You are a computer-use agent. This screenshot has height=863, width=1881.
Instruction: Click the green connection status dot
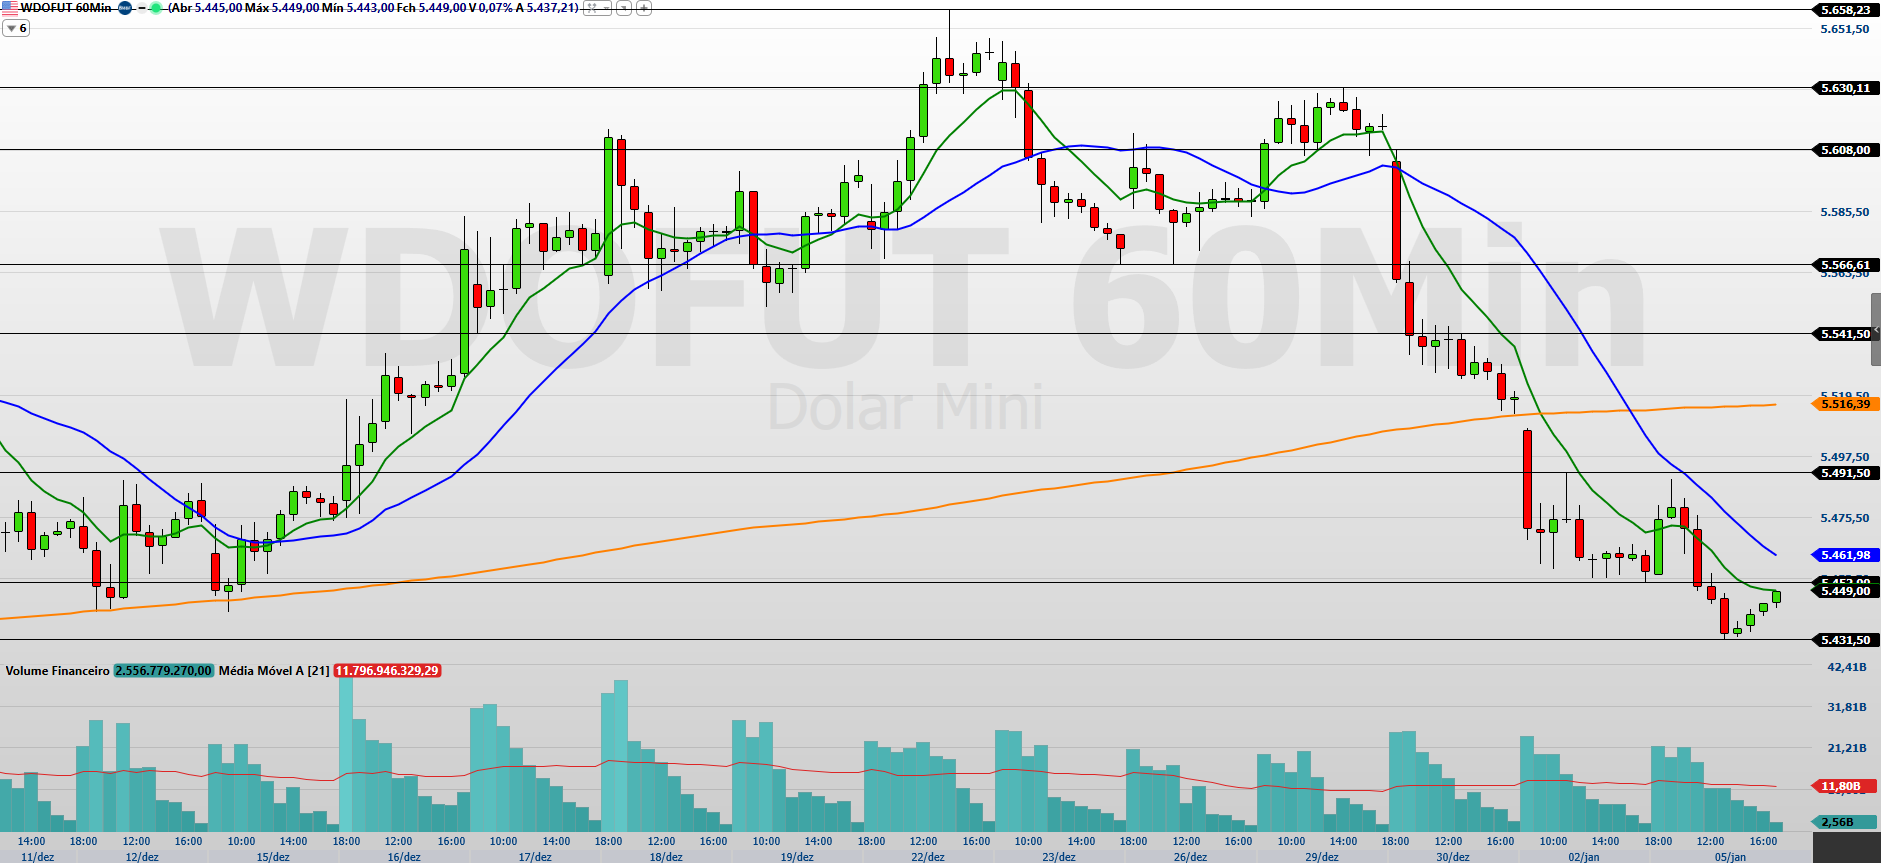point(156,8)
